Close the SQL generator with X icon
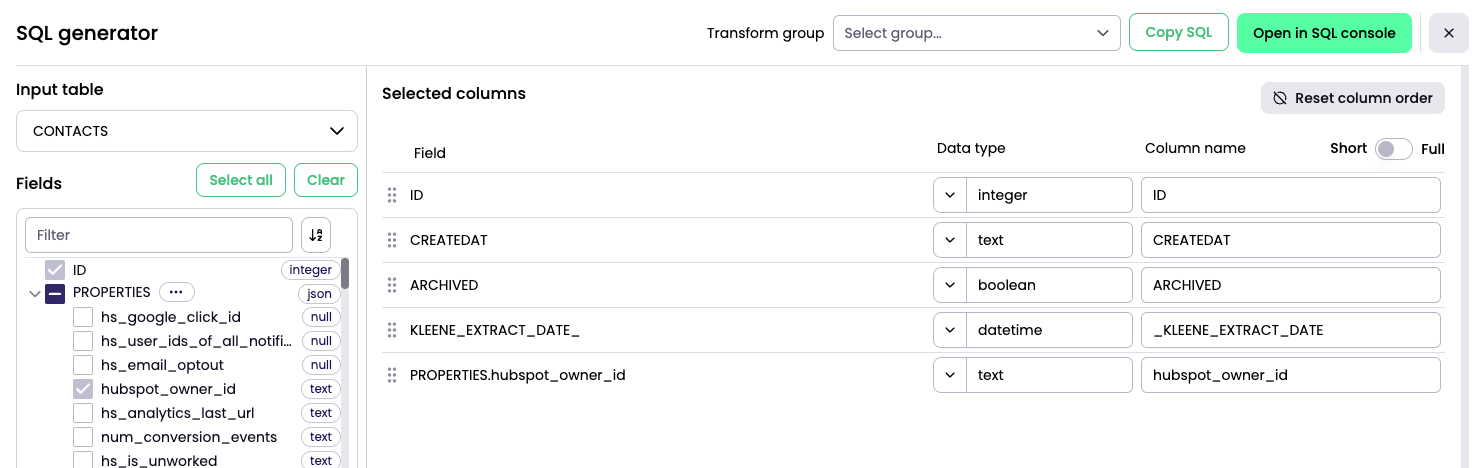 (1449, 33)
